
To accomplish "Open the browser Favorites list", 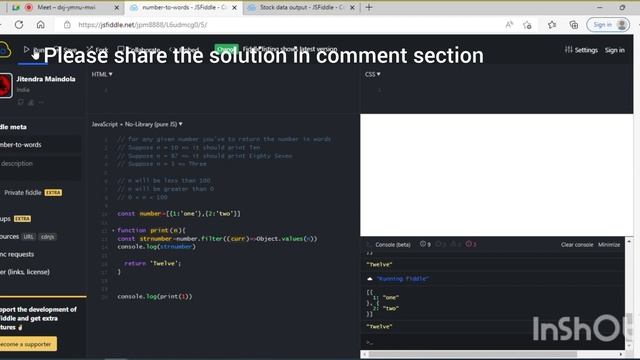I will click(552, 25).
